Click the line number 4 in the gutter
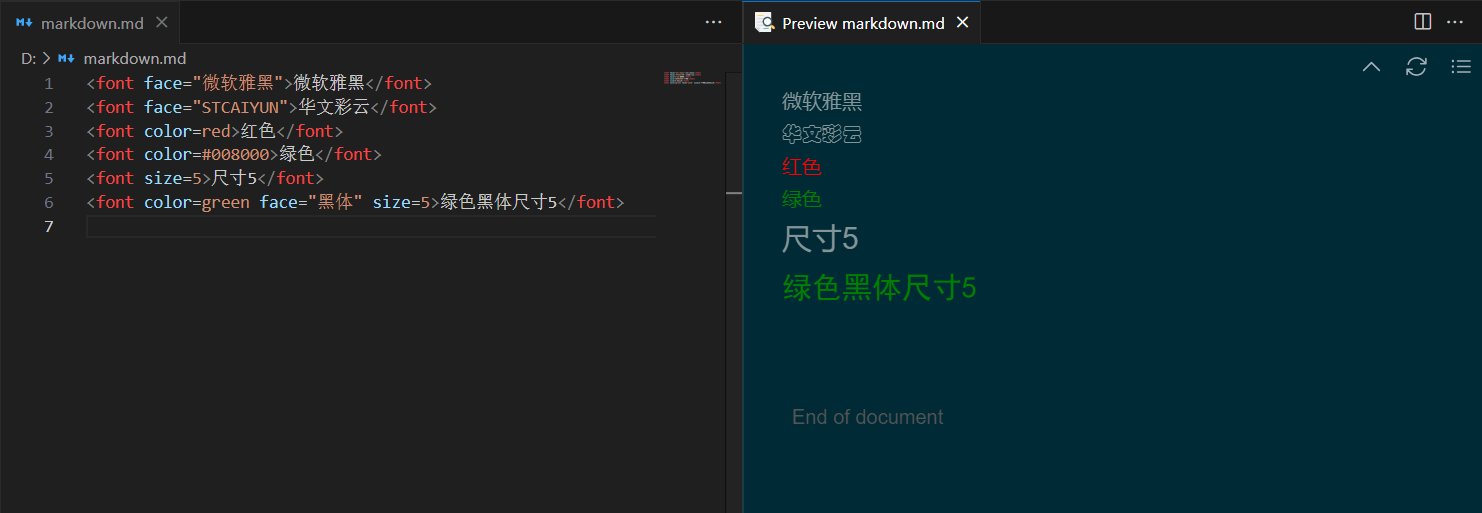This screenshot has height=513, width=1482. coord(48,155)
